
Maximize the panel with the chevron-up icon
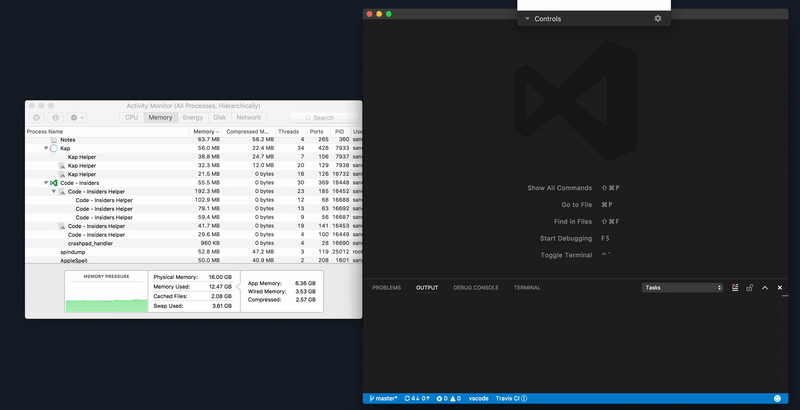pyautogui.click(x=765, y=288)
